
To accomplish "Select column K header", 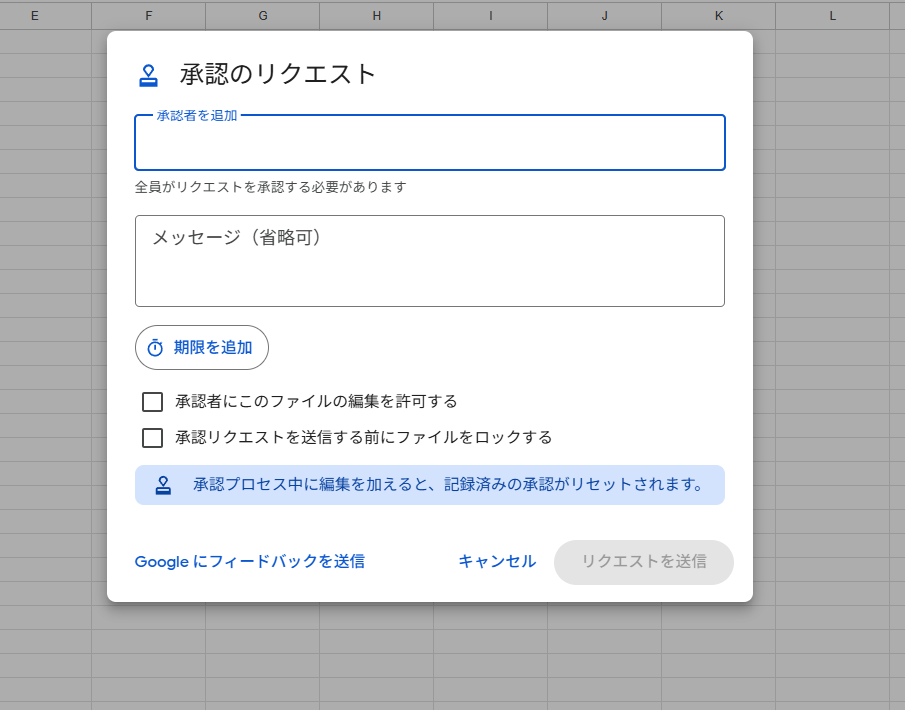I will [x=718, y=15].
